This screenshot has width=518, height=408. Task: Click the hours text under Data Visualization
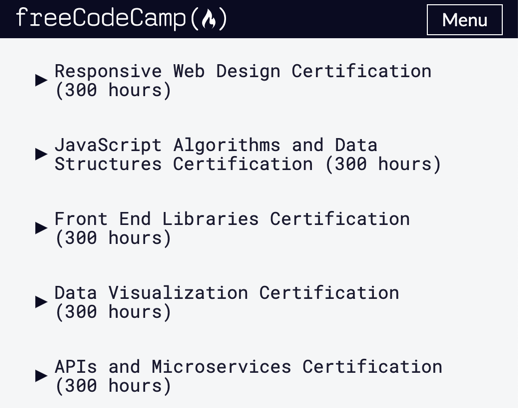point(113,312)
